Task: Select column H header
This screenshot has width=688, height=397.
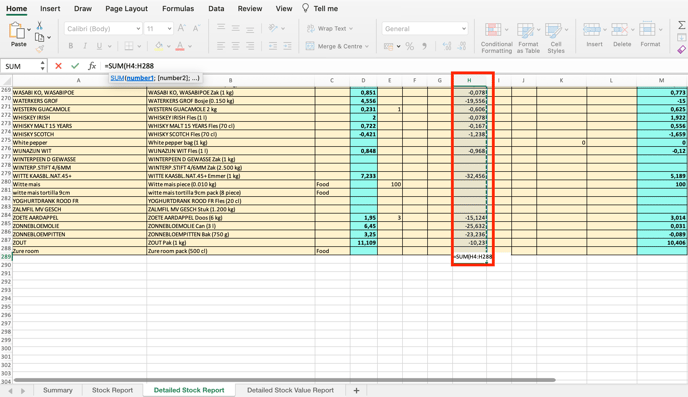Action: point(469,80)
